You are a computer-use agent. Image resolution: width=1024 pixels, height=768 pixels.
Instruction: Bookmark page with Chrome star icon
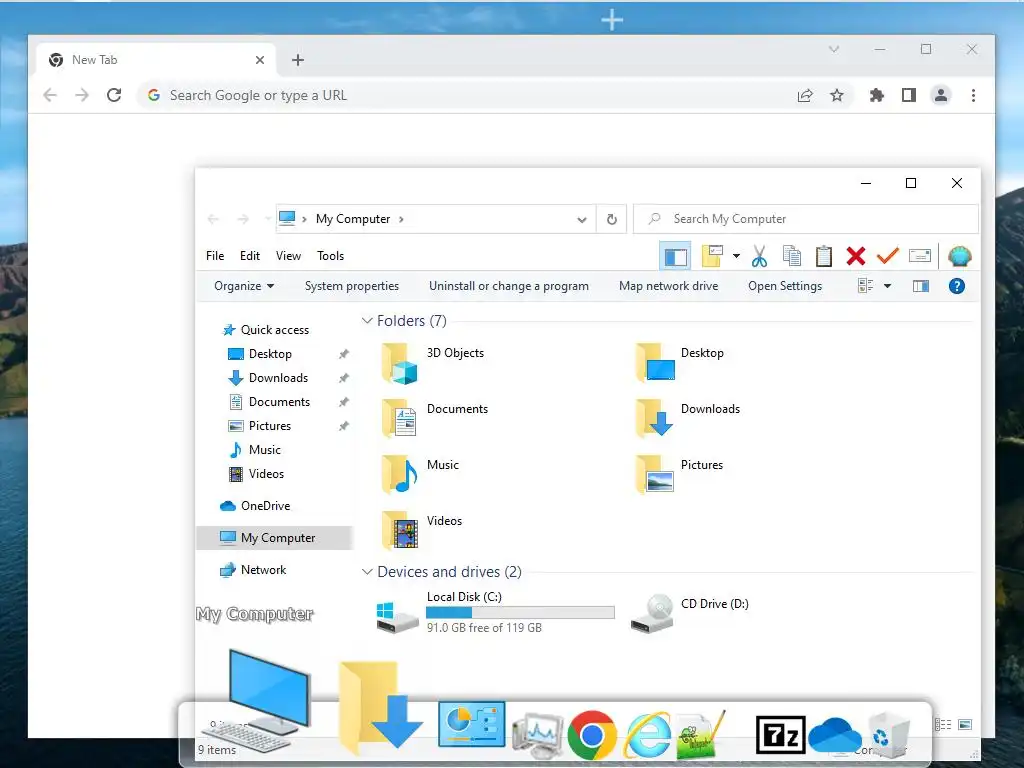click(837, 95)
